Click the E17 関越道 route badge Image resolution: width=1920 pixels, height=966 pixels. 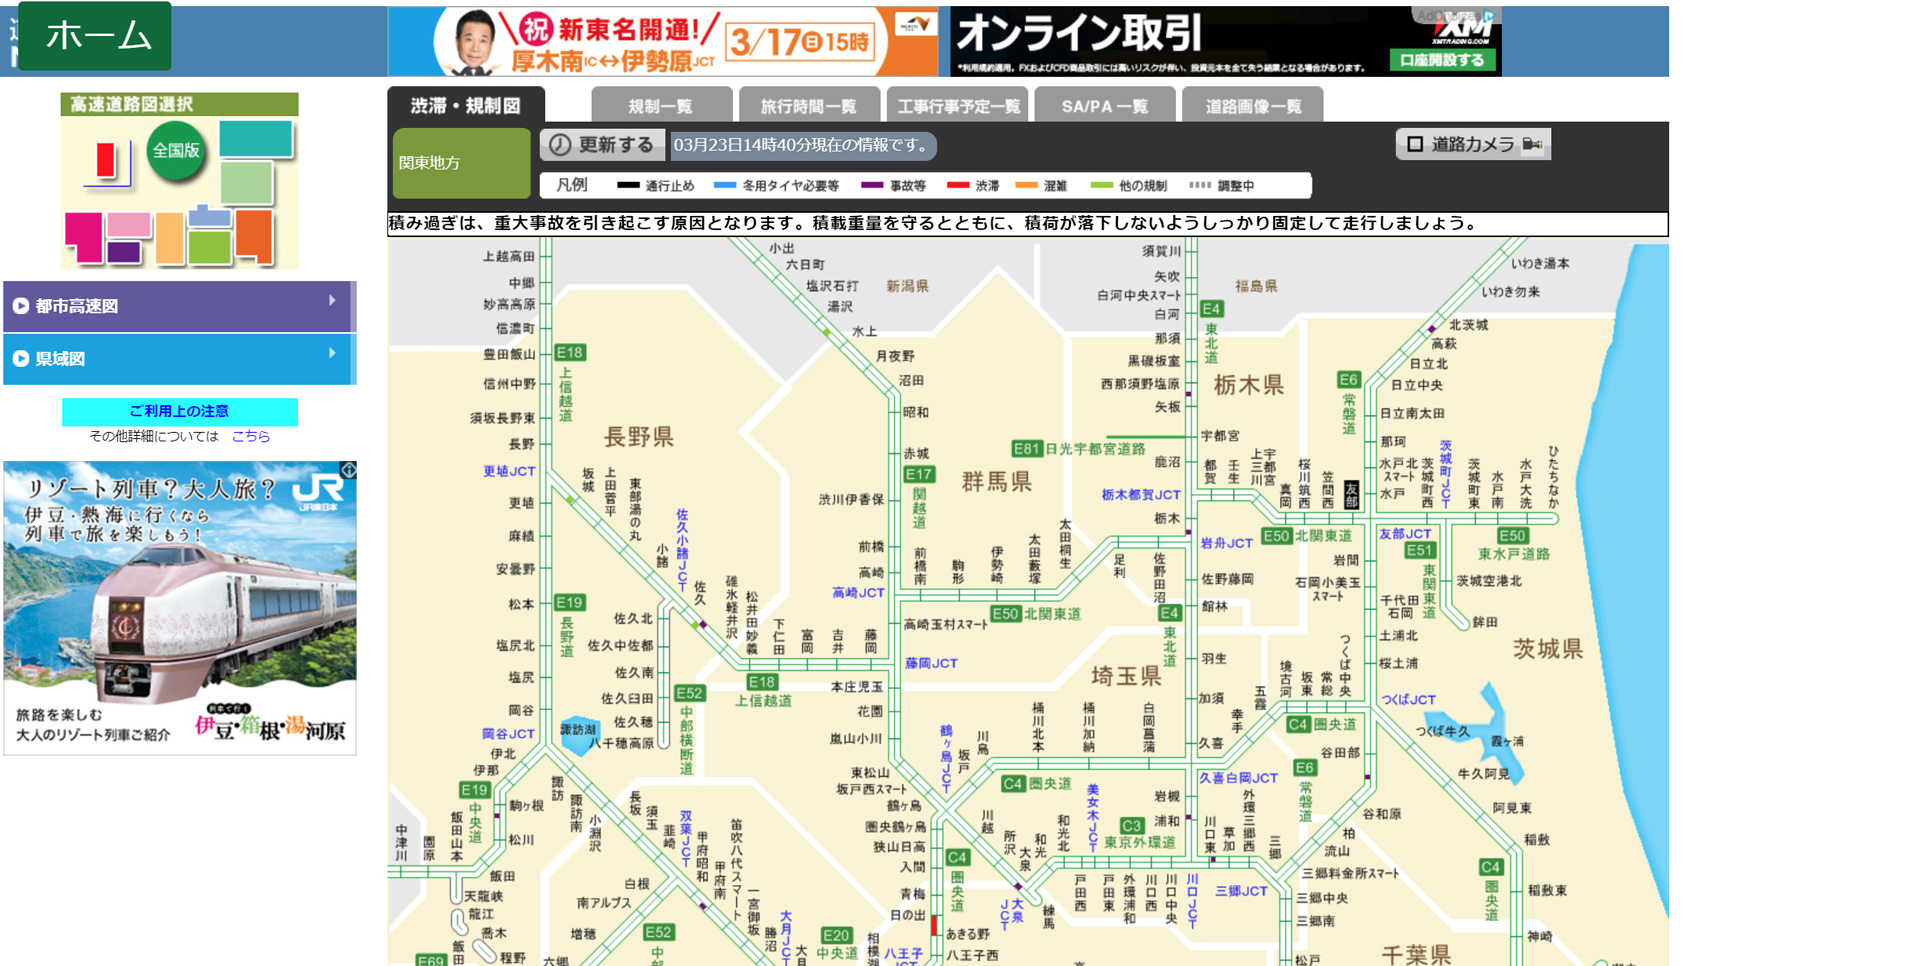919,474
